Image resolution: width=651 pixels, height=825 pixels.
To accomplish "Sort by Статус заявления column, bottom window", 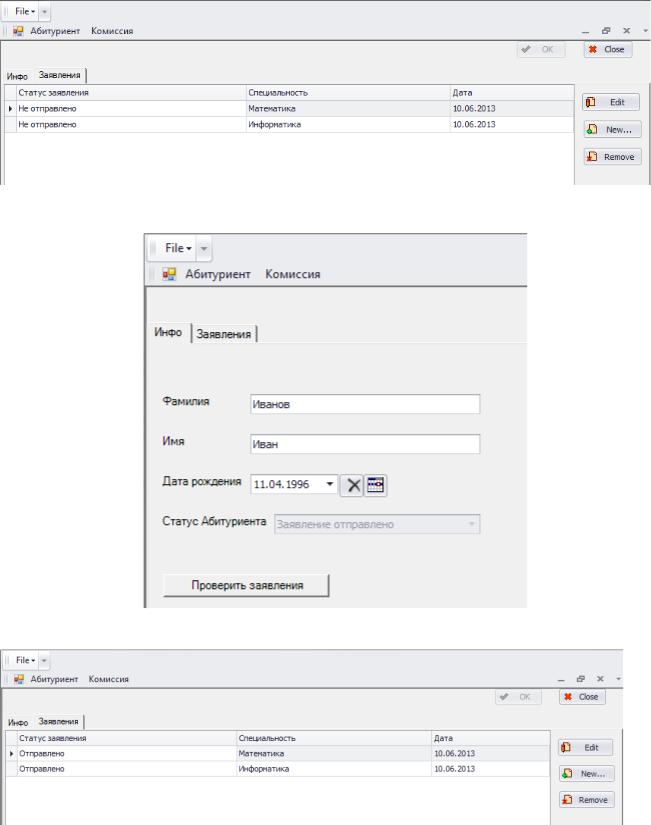I will [x=127, y=738].
